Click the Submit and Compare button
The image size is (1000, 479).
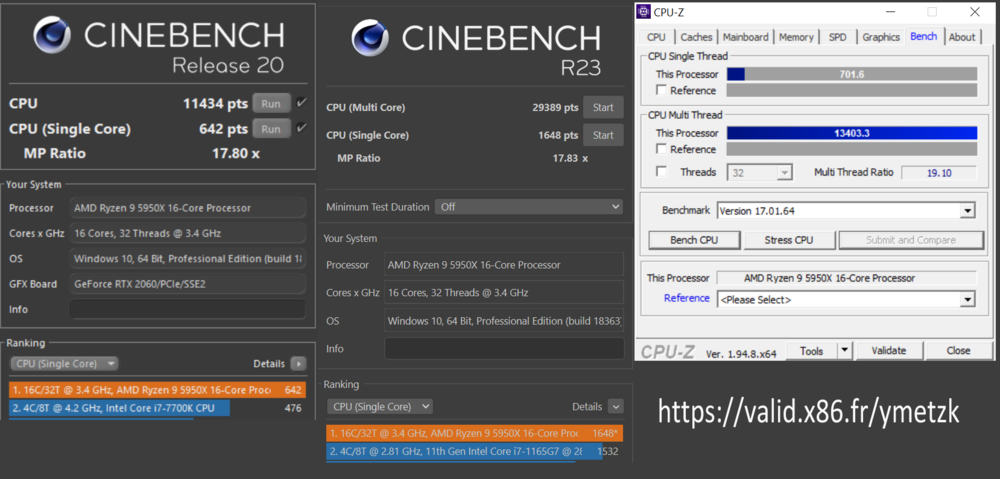(x=911, y=240)
